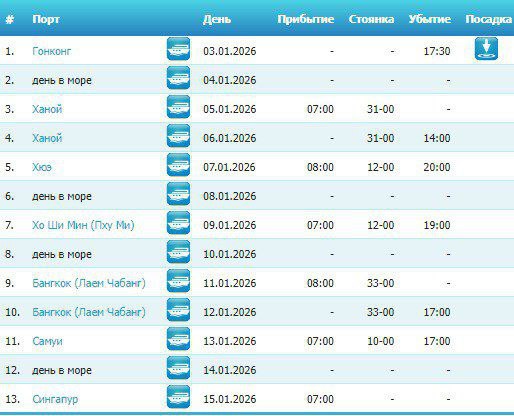Open the Гонконг port link
514x416 pixels.
[x=52, y=51]
